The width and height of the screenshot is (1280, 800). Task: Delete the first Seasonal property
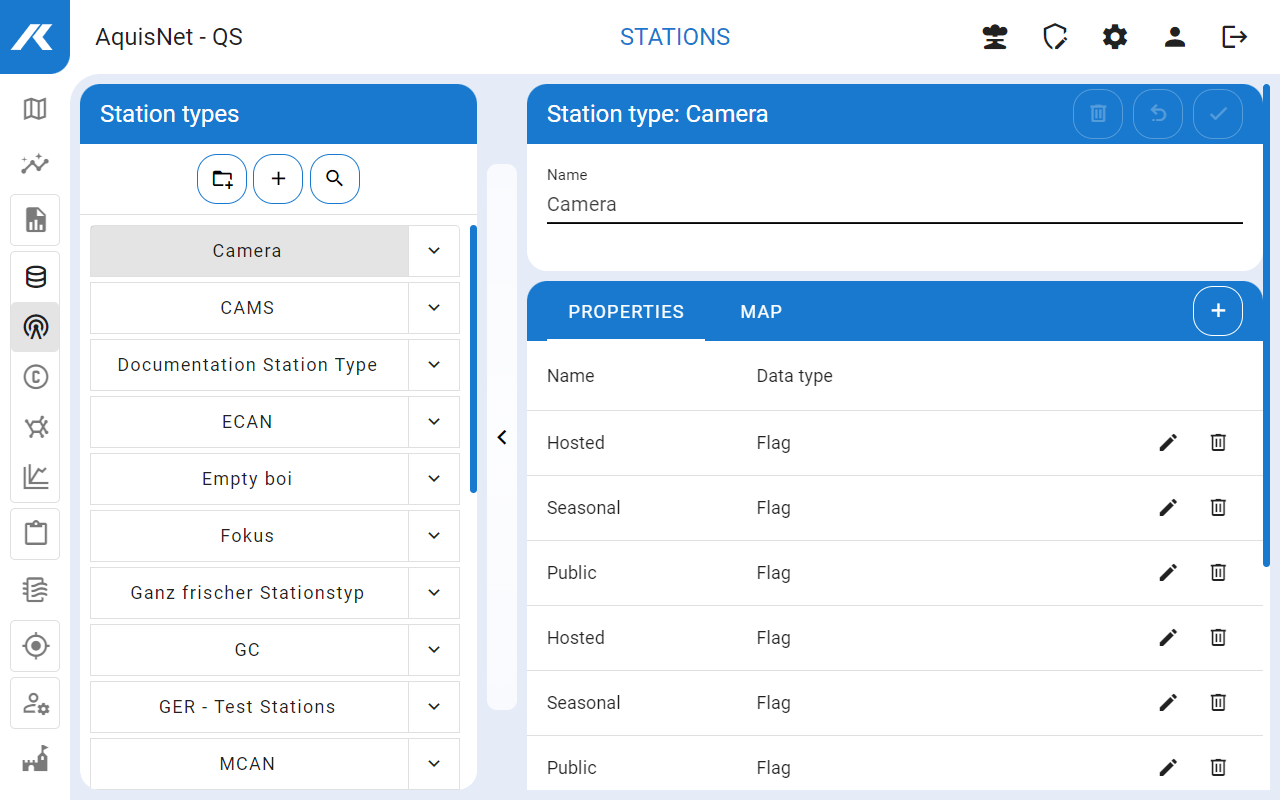(1218, 508)
